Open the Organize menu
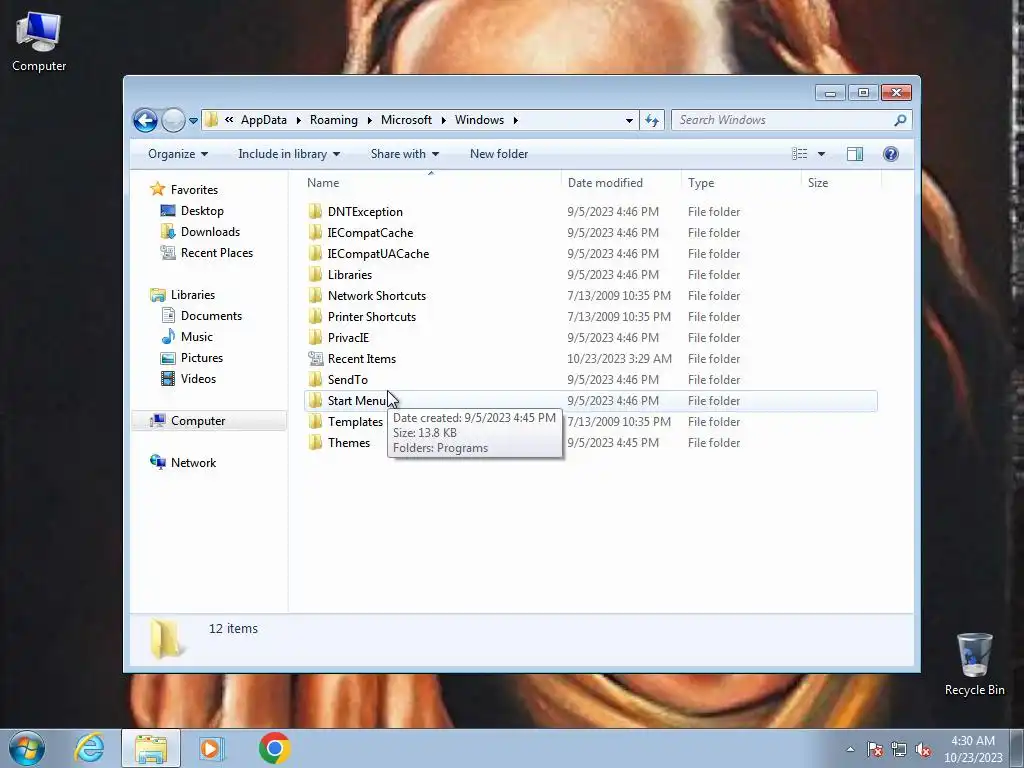This screenshot has width=1024, height=768. 178,154
